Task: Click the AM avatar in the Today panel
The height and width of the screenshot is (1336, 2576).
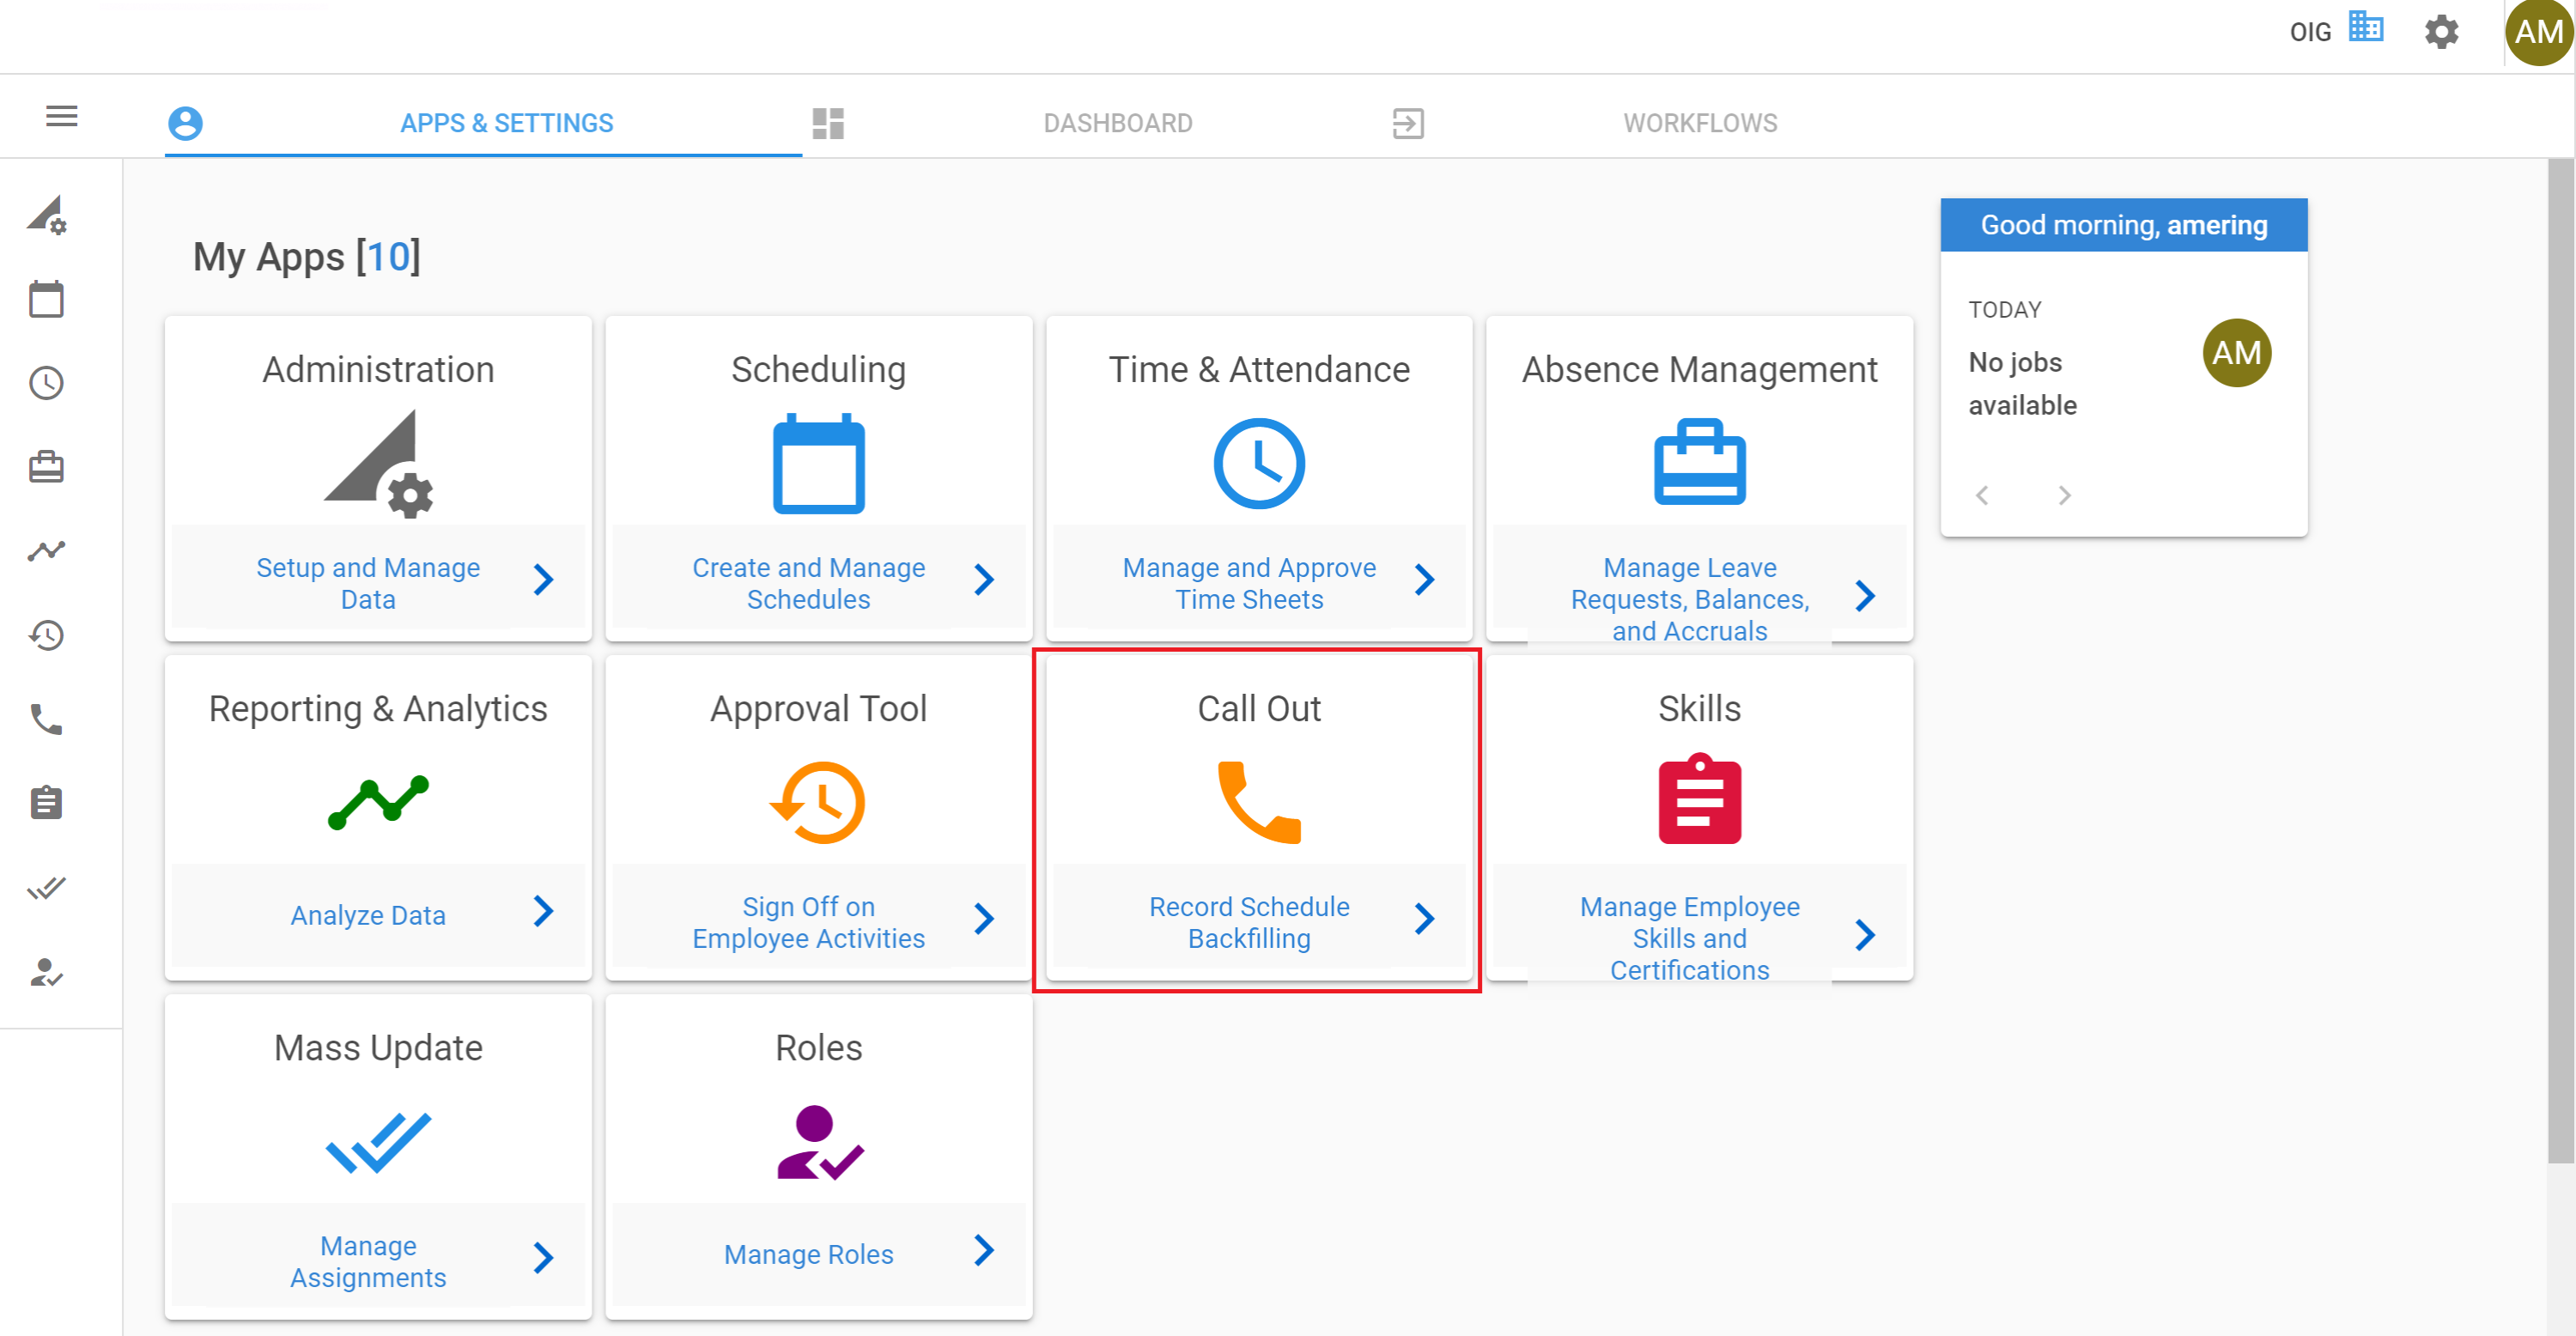Action: [2236, 353]
